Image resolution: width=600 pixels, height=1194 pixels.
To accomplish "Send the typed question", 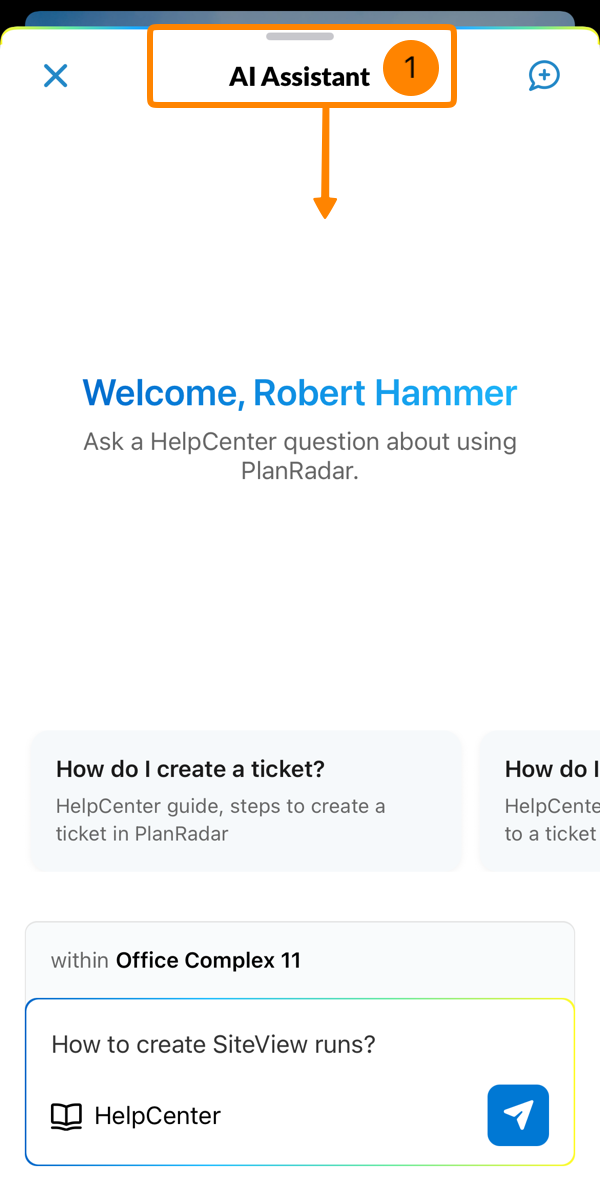I will tap(518, 1114).
